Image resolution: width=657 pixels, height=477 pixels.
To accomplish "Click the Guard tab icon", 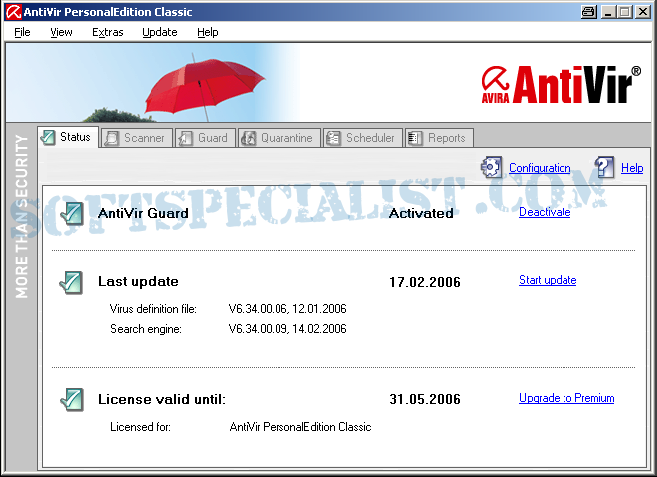I will 185,138.
